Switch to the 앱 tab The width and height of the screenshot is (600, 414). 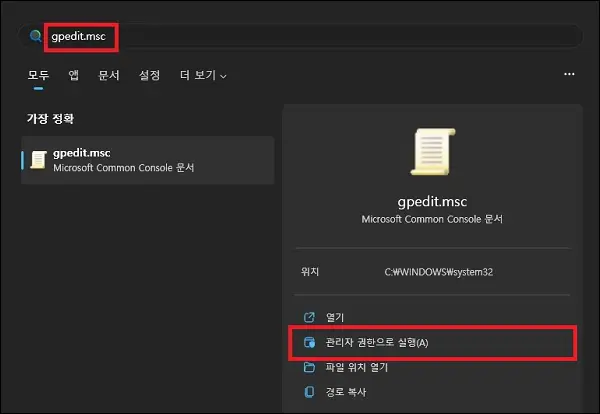coord(73,75)
